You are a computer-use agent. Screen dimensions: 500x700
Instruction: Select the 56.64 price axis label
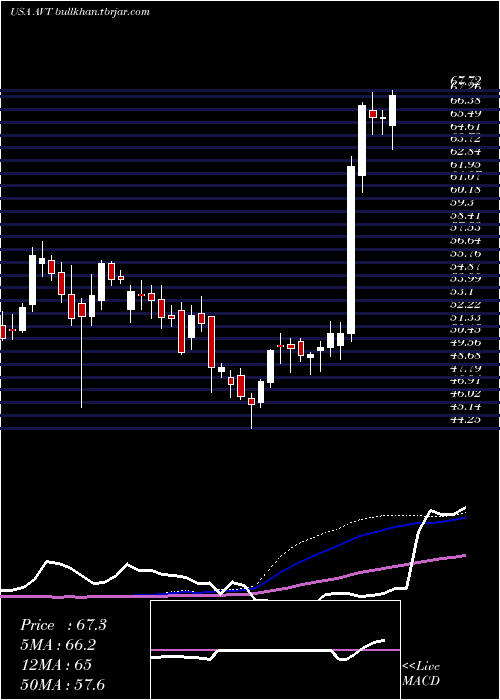[465, 241]
